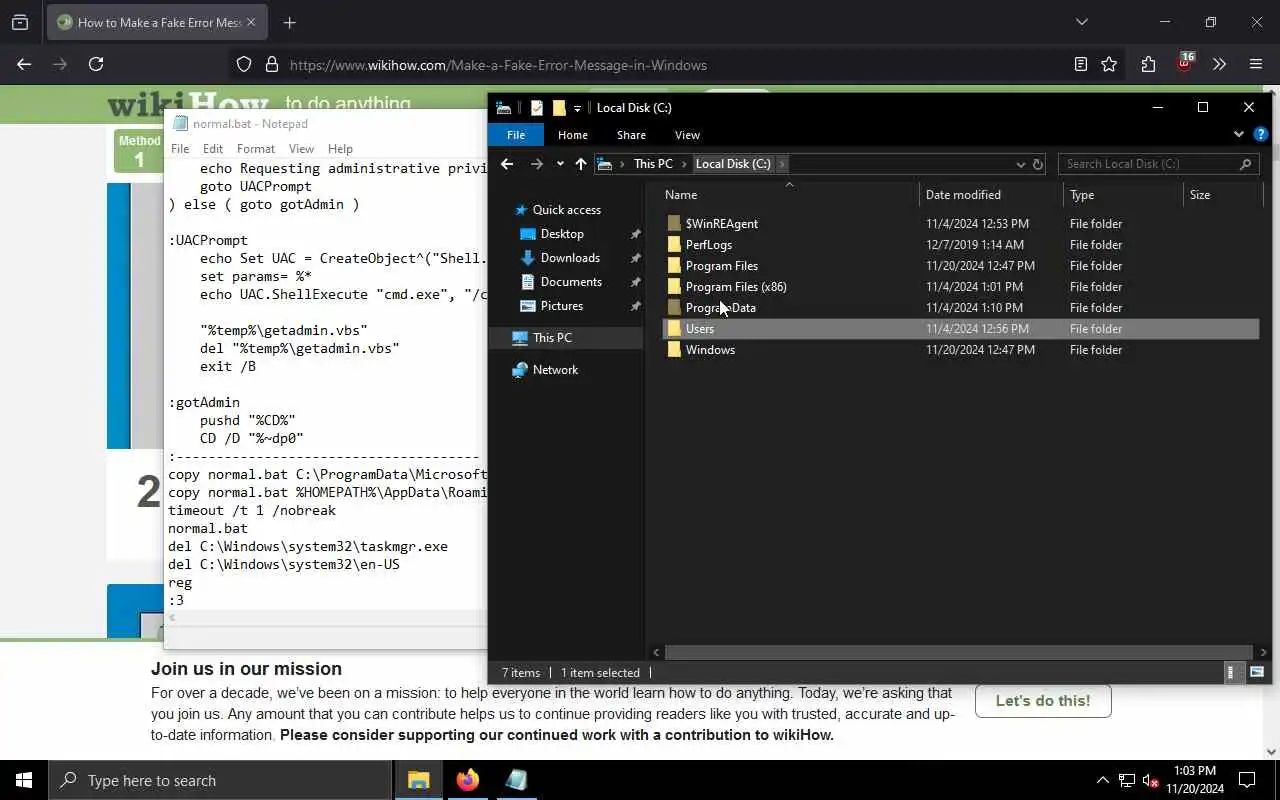Viewport: 1280px width, 800px height.
Task: Expand chevron after Local Disk (C:) breadcrumb
Action: coord(782,164)
